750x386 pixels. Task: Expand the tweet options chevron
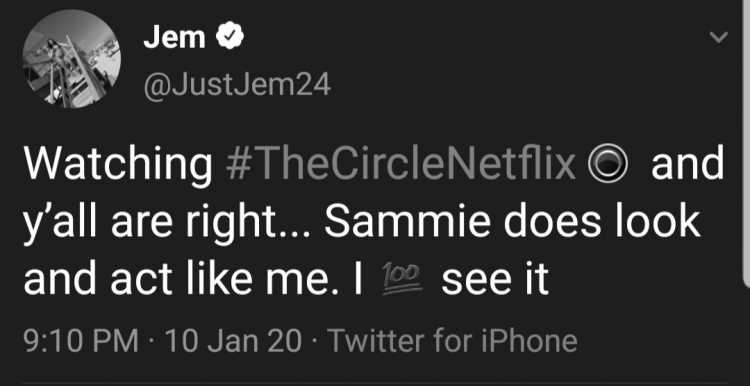718,37
